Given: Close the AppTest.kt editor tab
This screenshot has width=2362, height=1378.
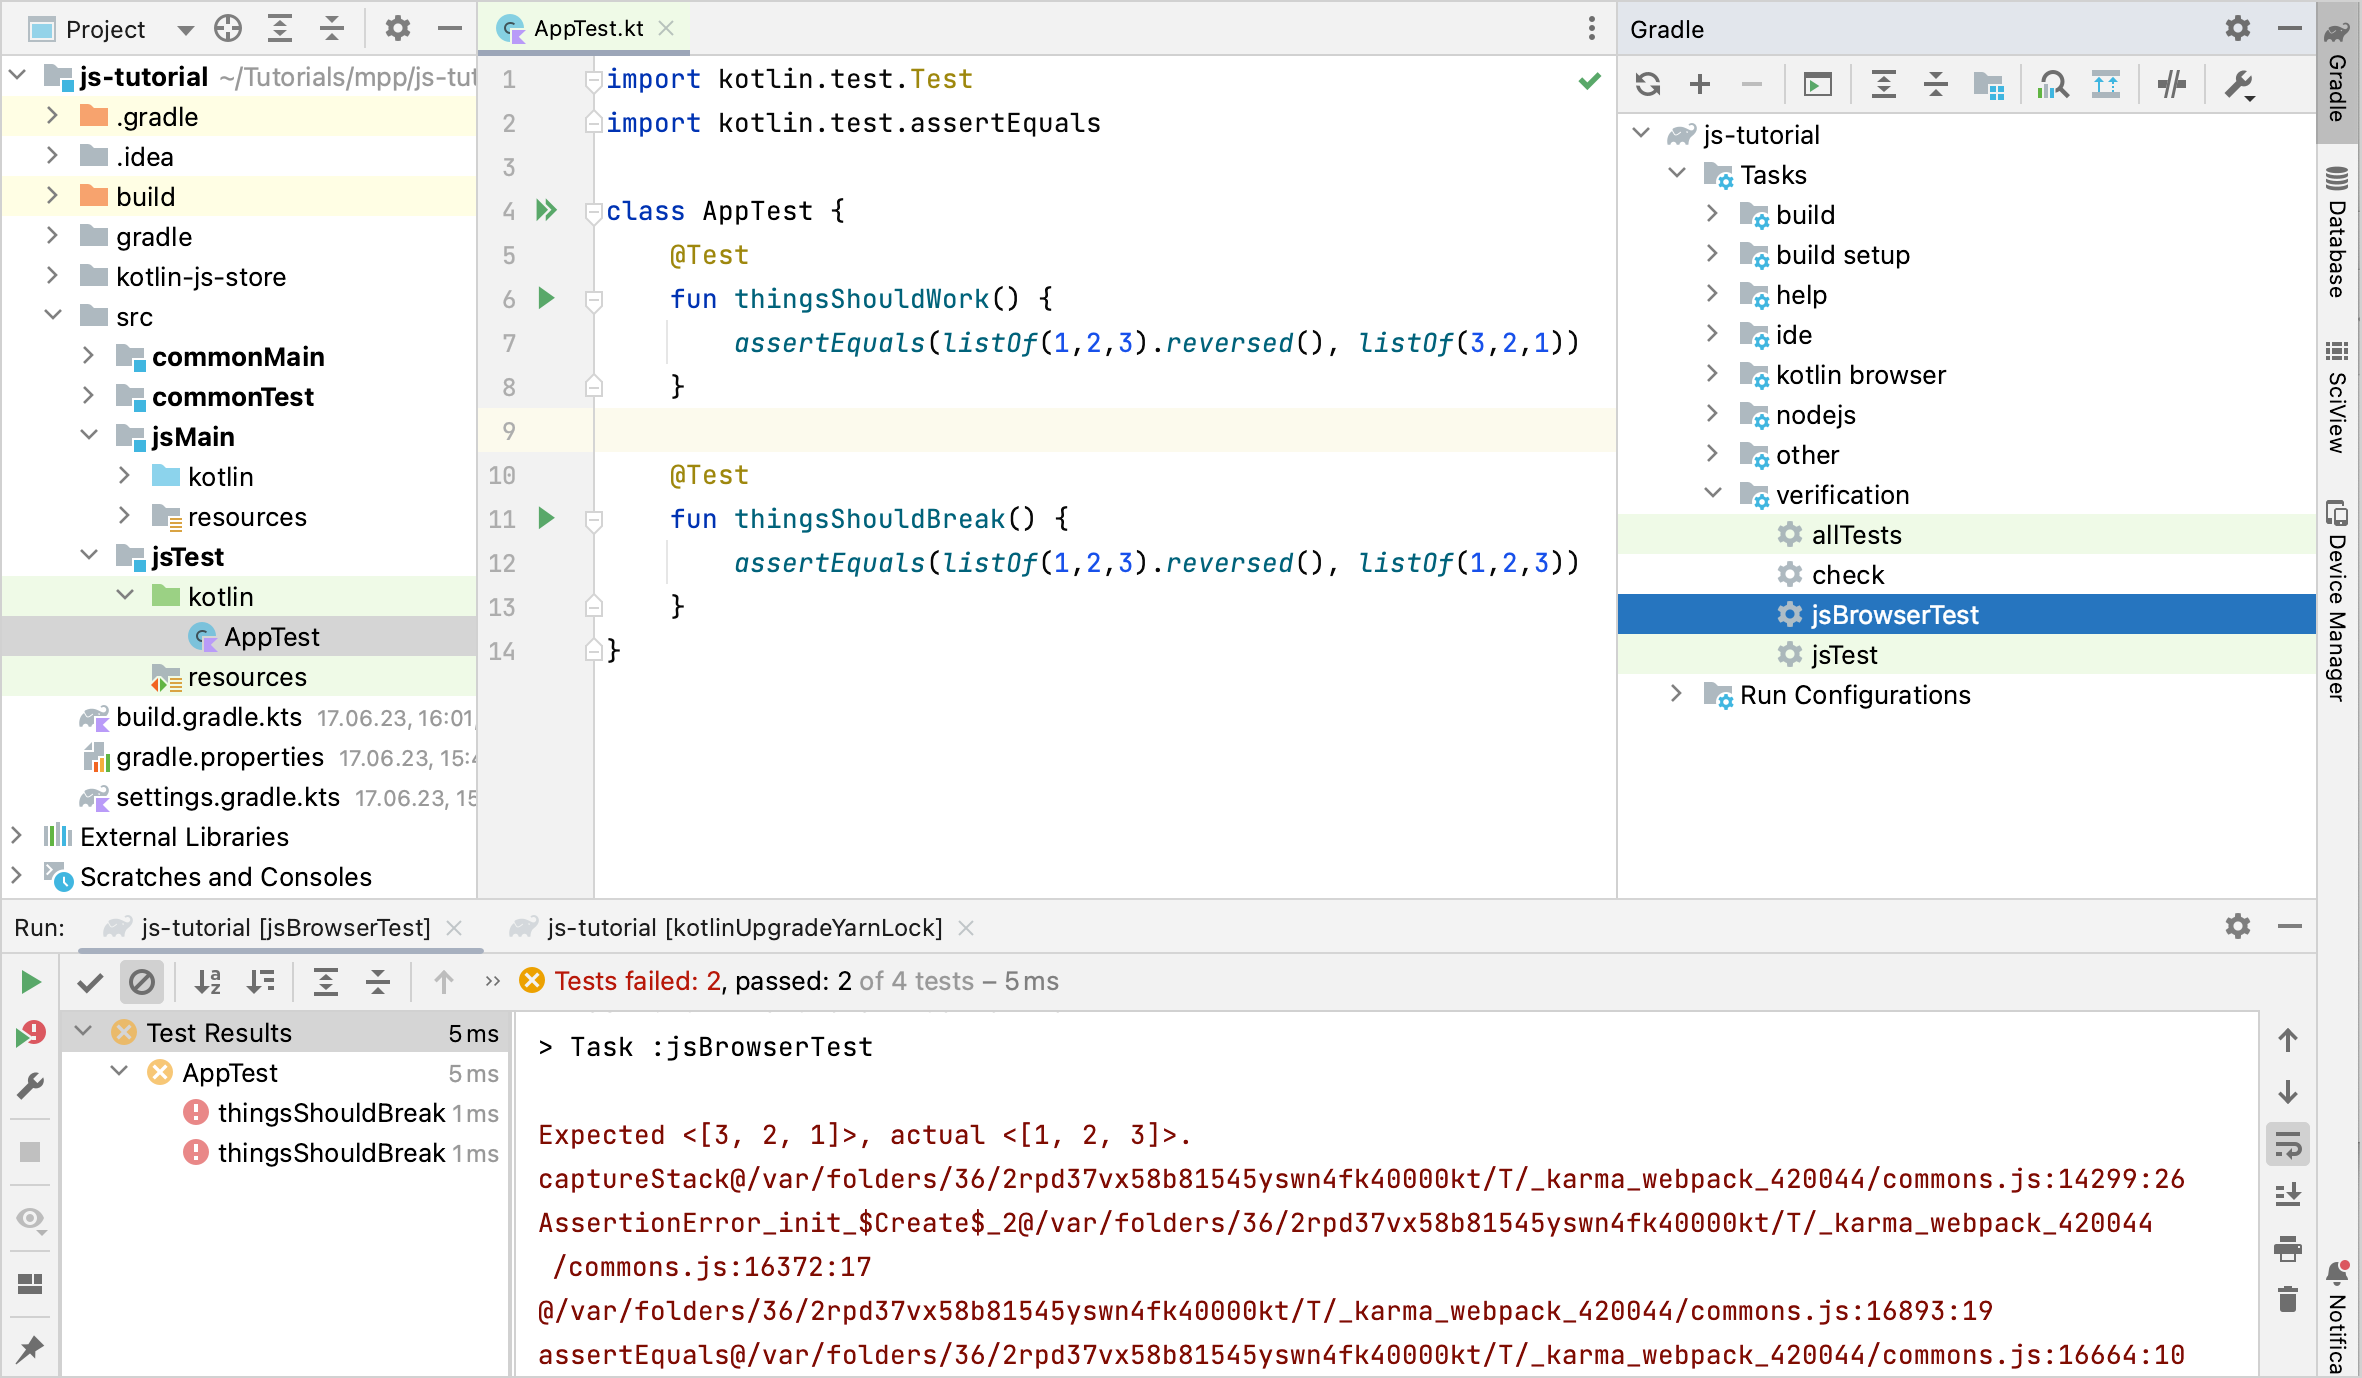Looking at the screenshot, I should click(666, 29).
